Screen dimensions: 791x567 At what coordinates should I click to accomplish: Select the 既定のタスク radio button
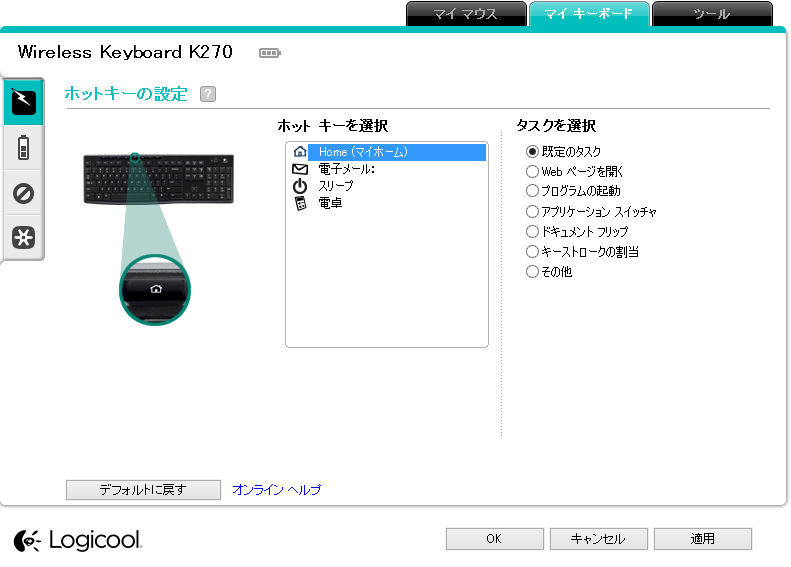(532, 151)
